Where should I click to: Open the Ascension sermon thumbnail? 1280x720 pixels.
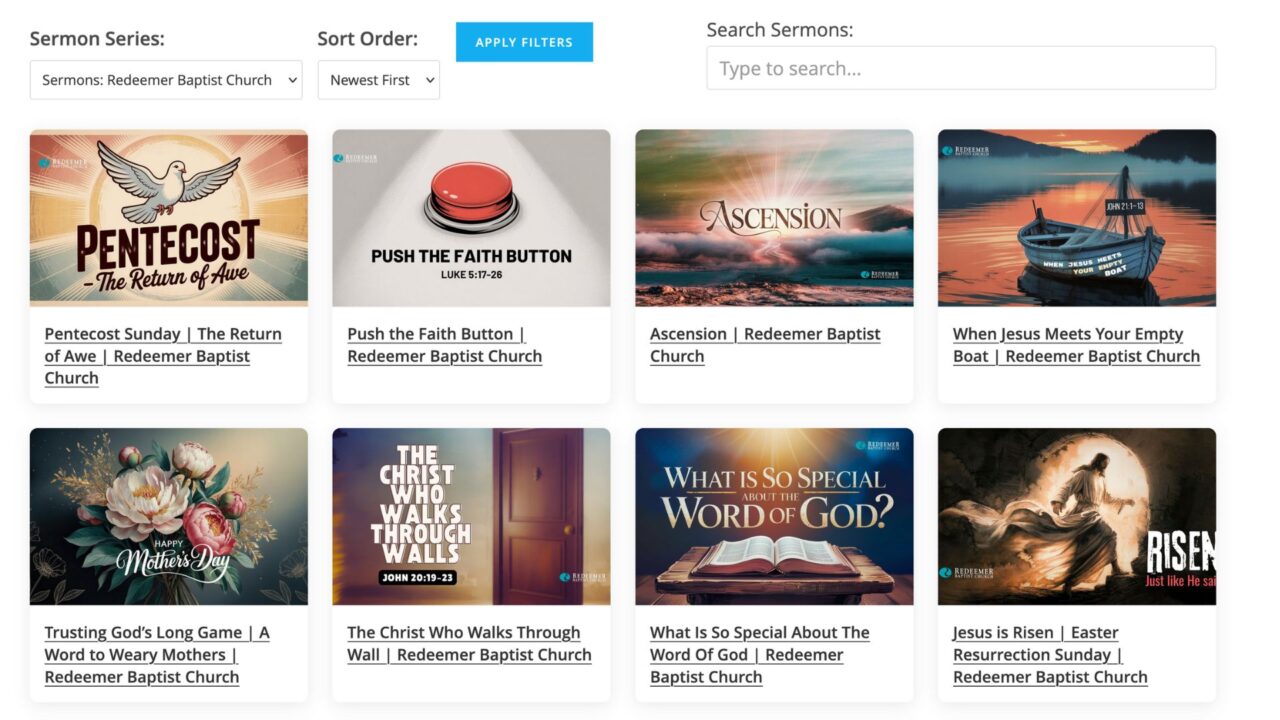click(774, 217)
